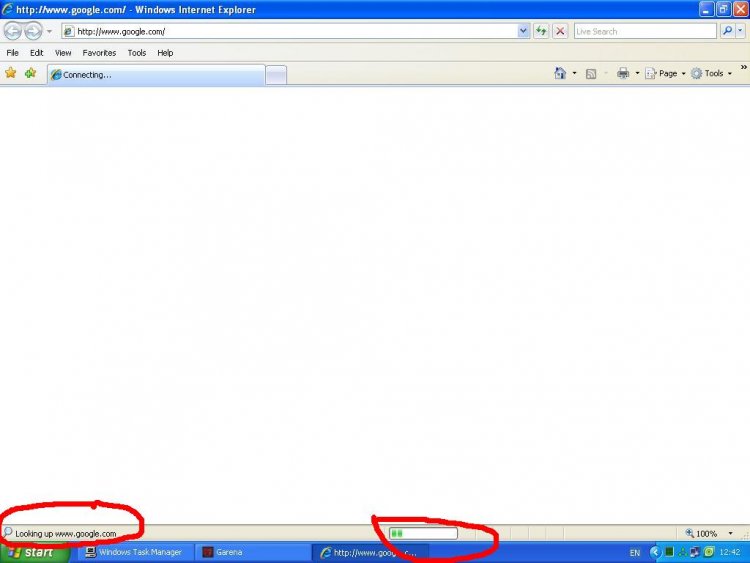Open the File menu

13,52
